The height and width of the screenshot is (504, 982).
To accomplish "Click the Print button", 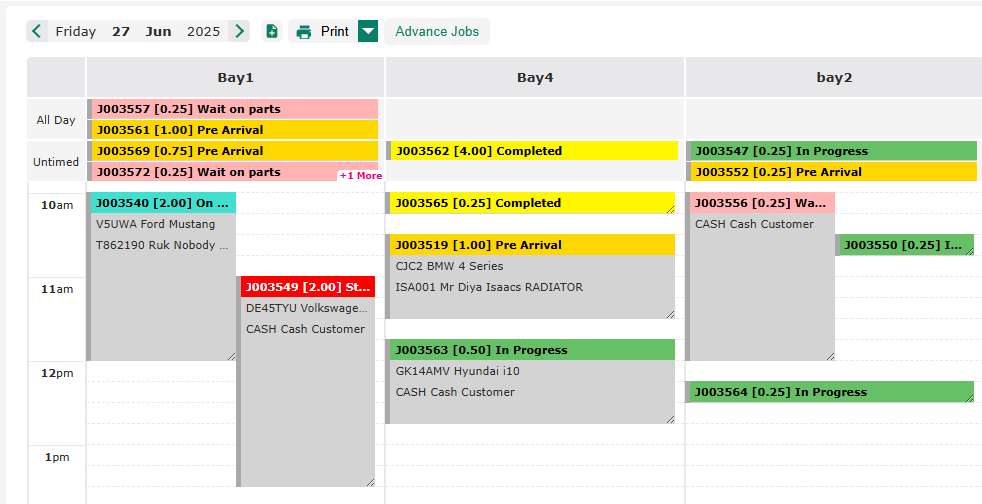I will (x=323, y=31).
